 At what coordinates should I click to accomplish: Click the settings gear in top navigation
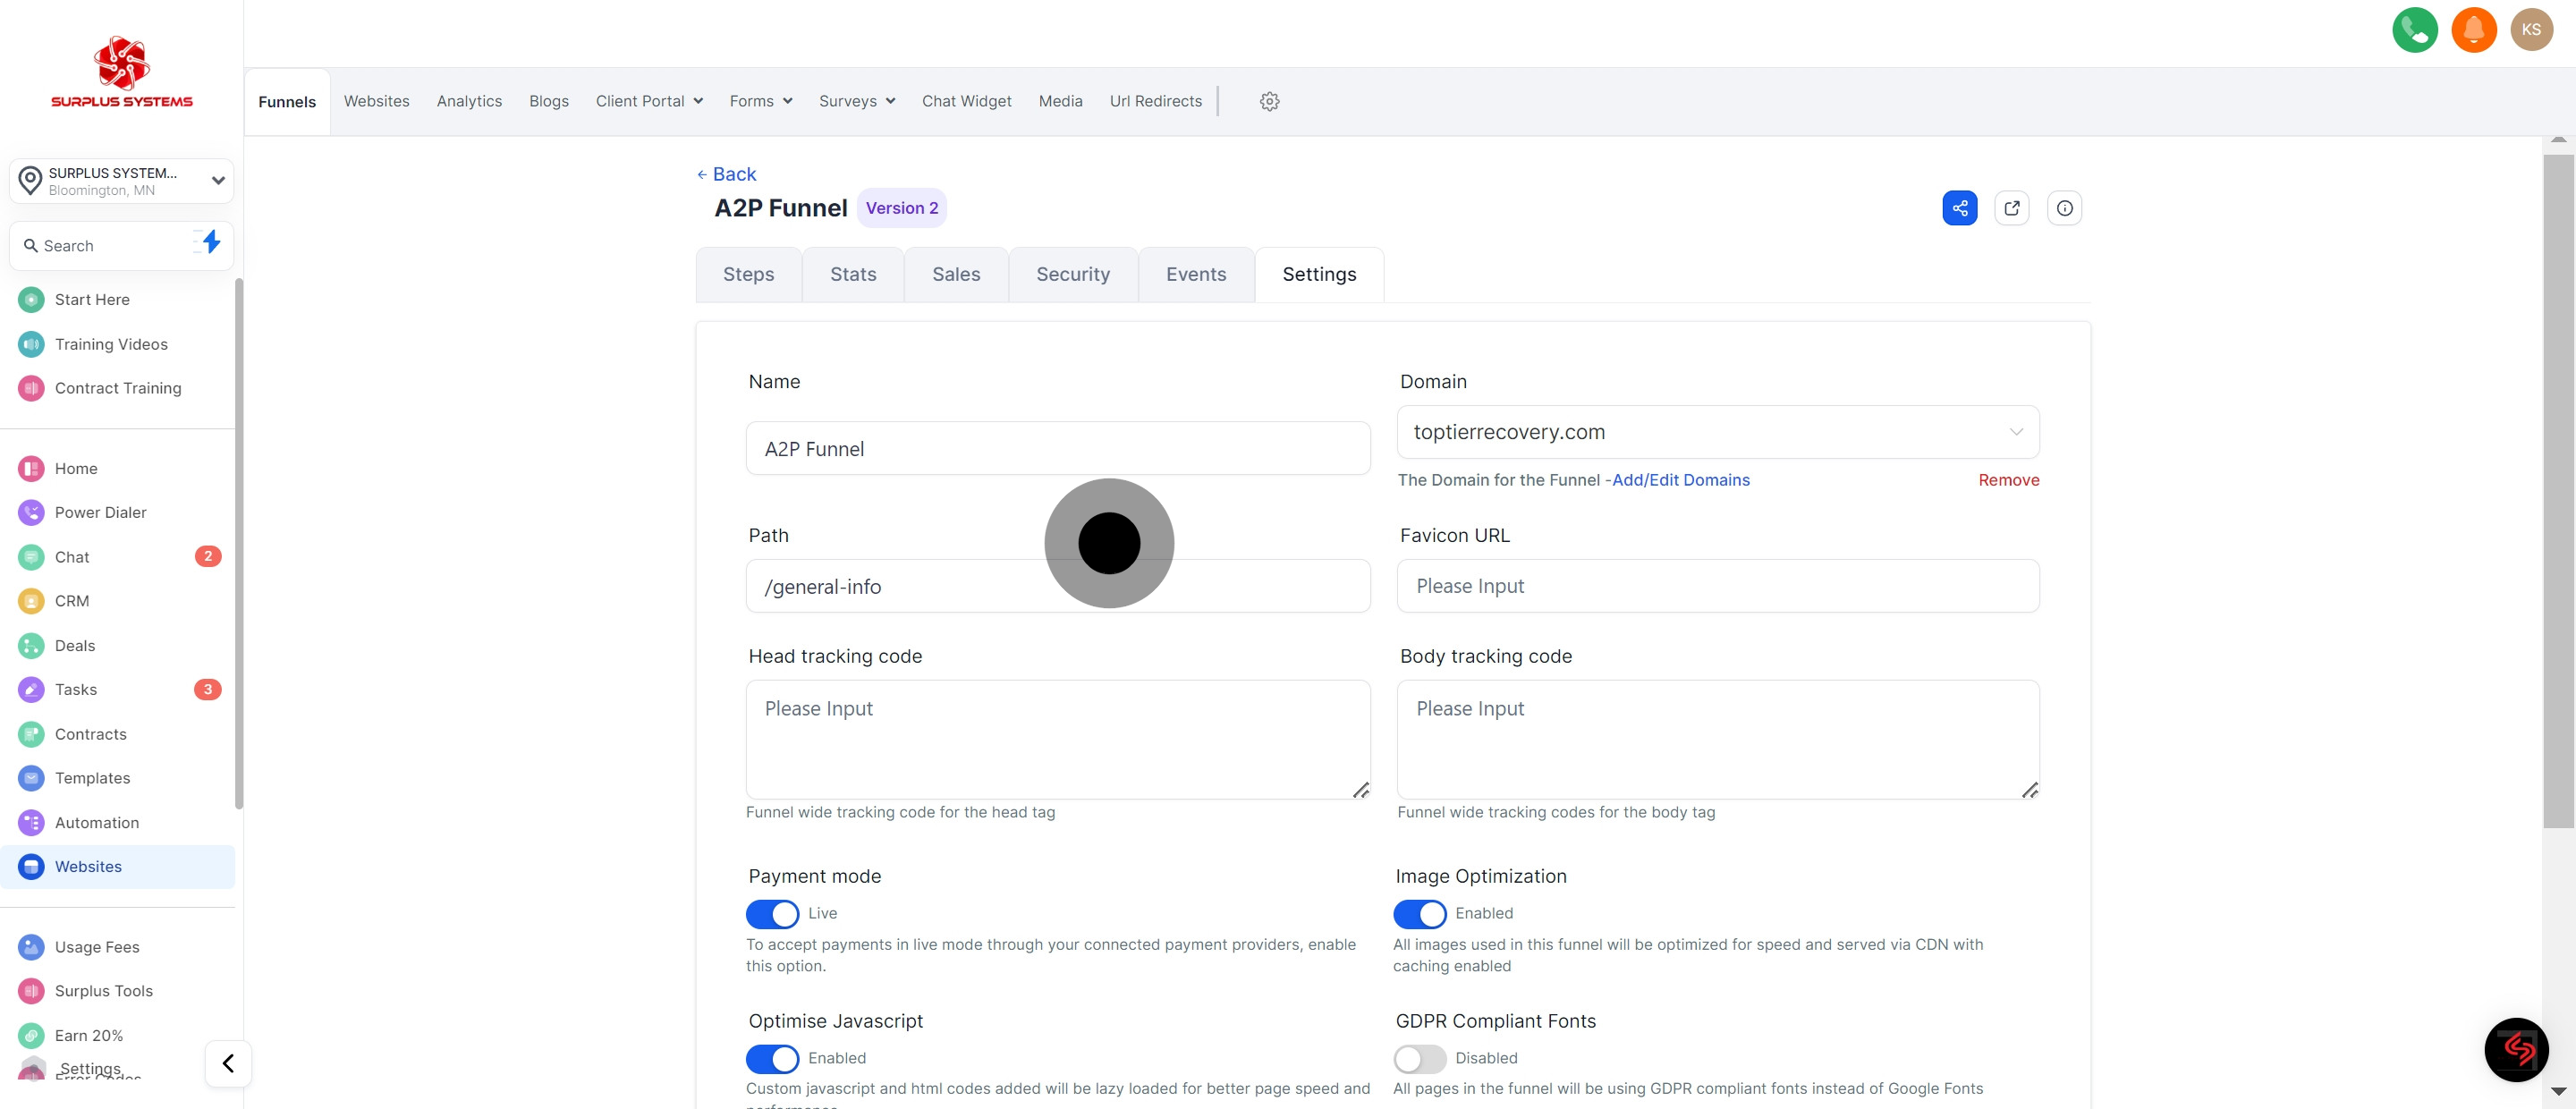point(1269,101)
